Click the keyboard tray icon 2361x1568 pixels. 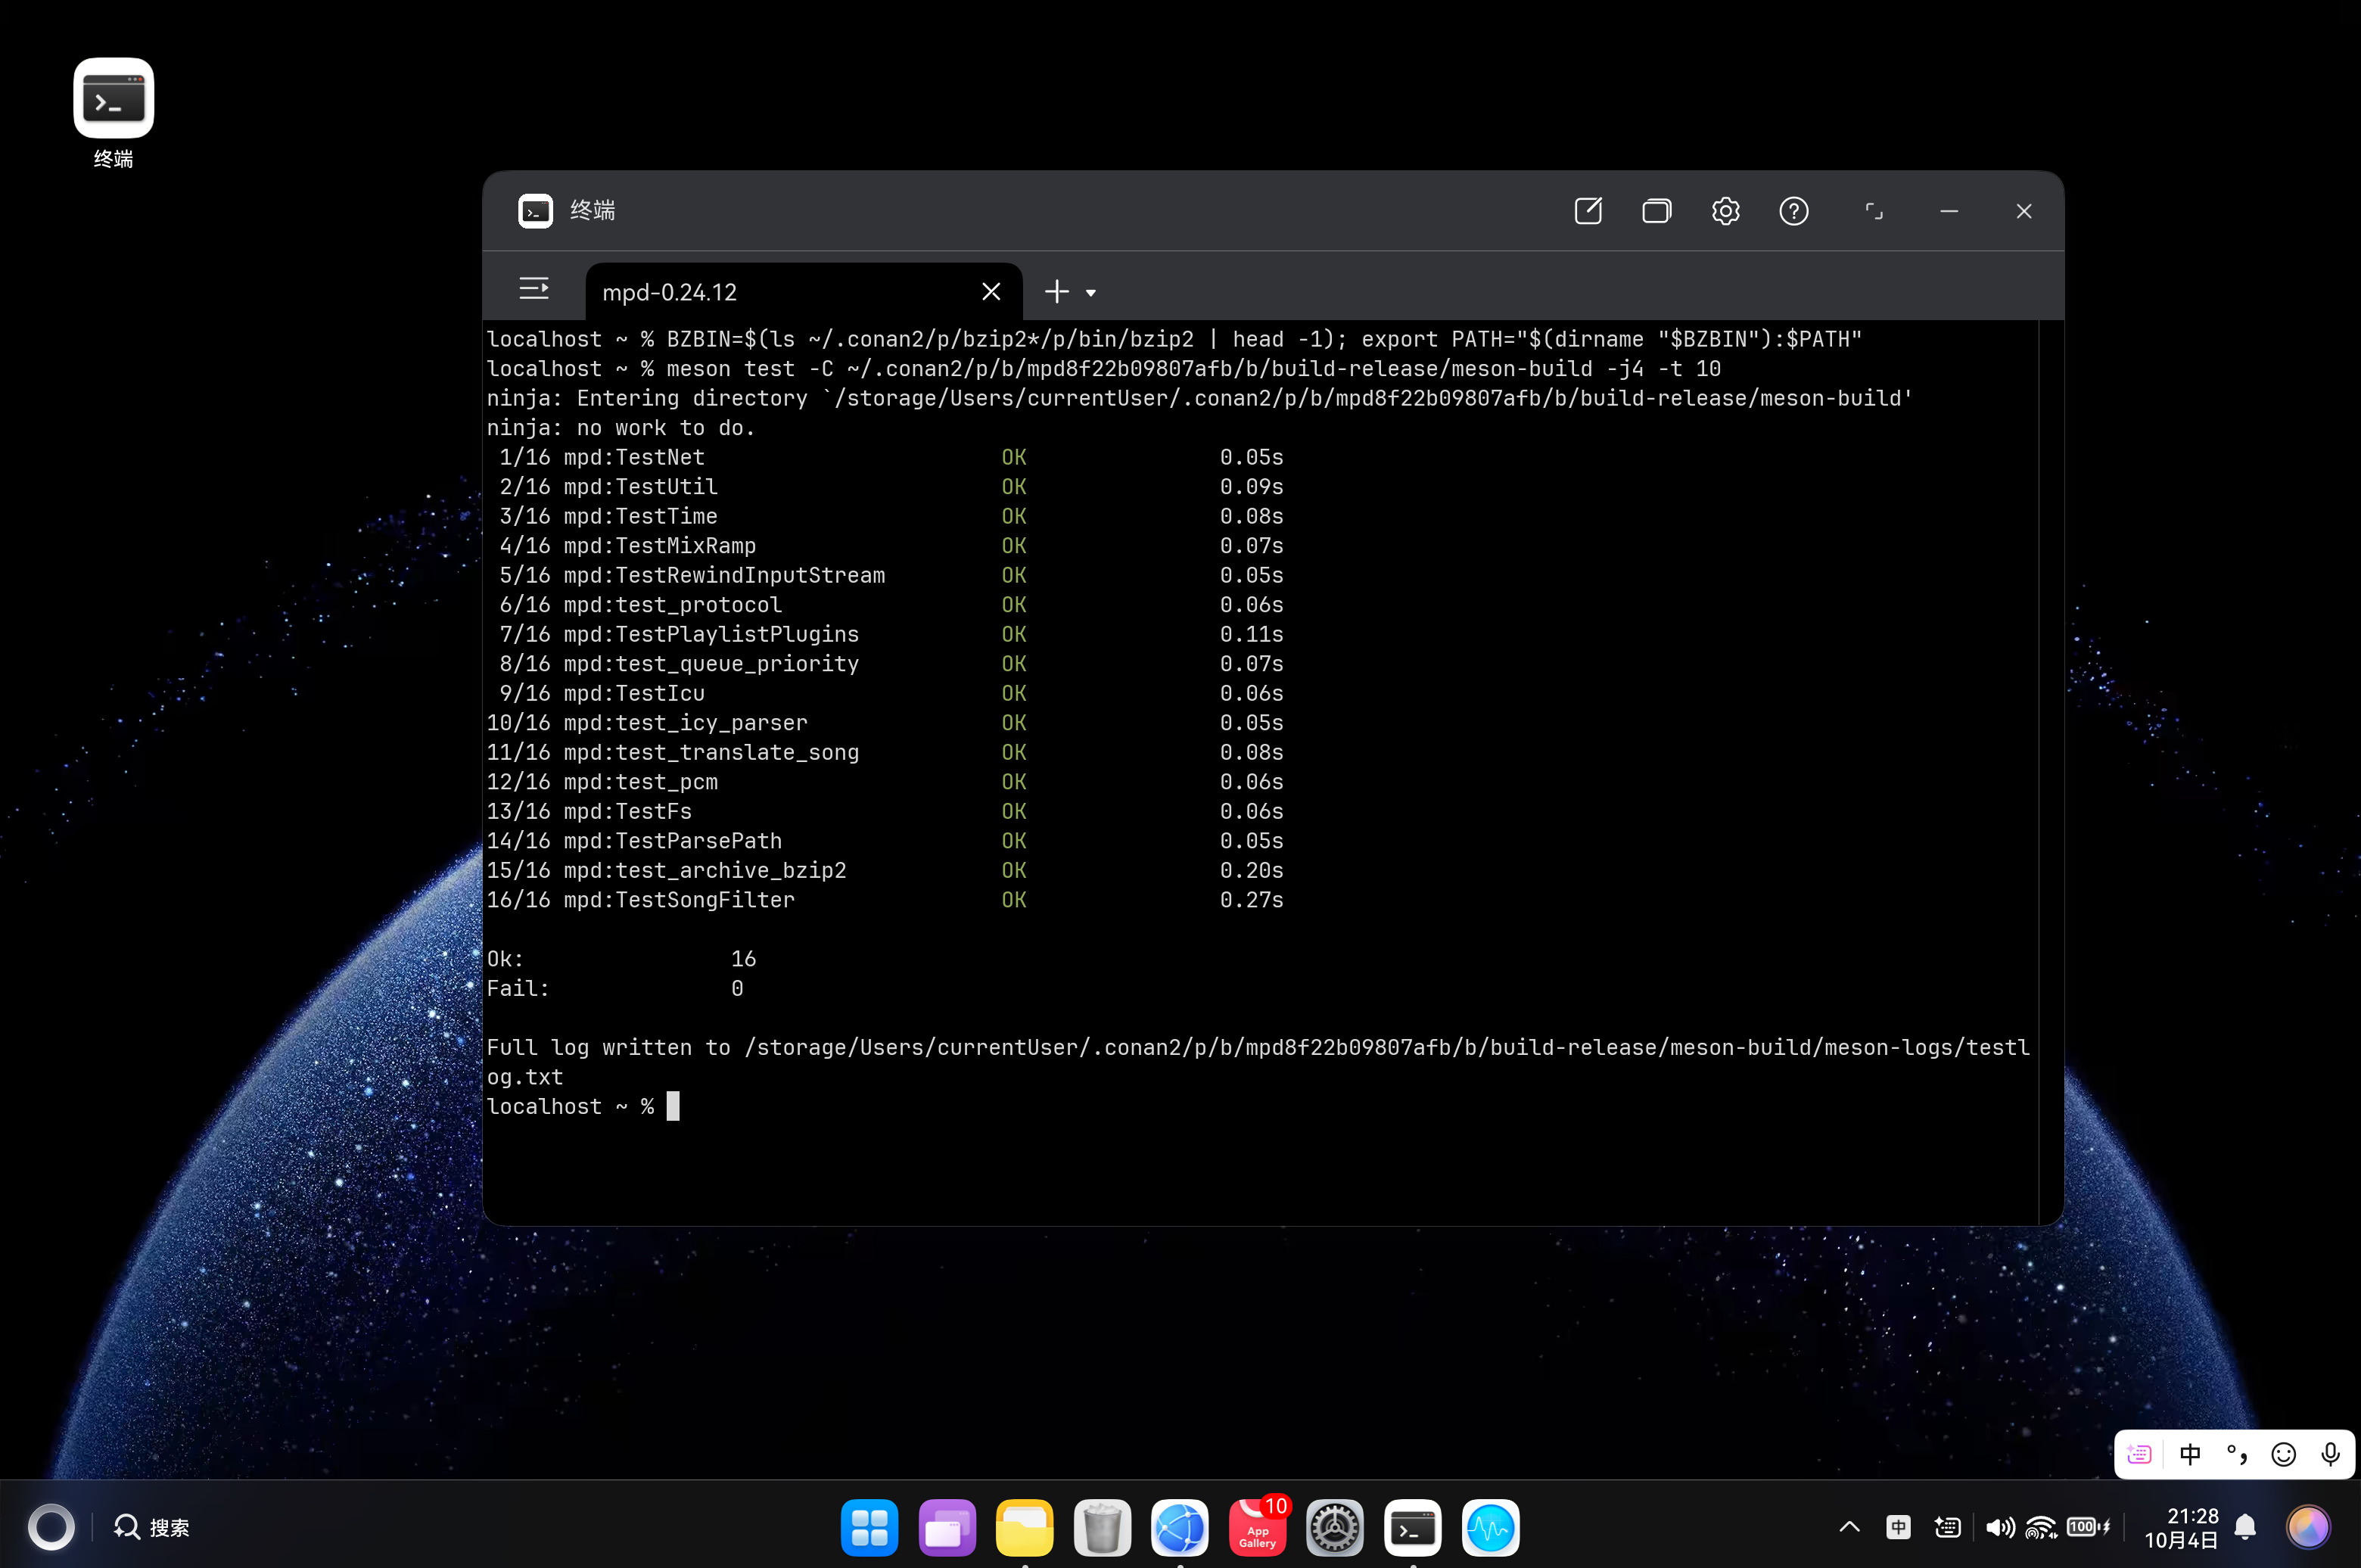[1947, 1526]
